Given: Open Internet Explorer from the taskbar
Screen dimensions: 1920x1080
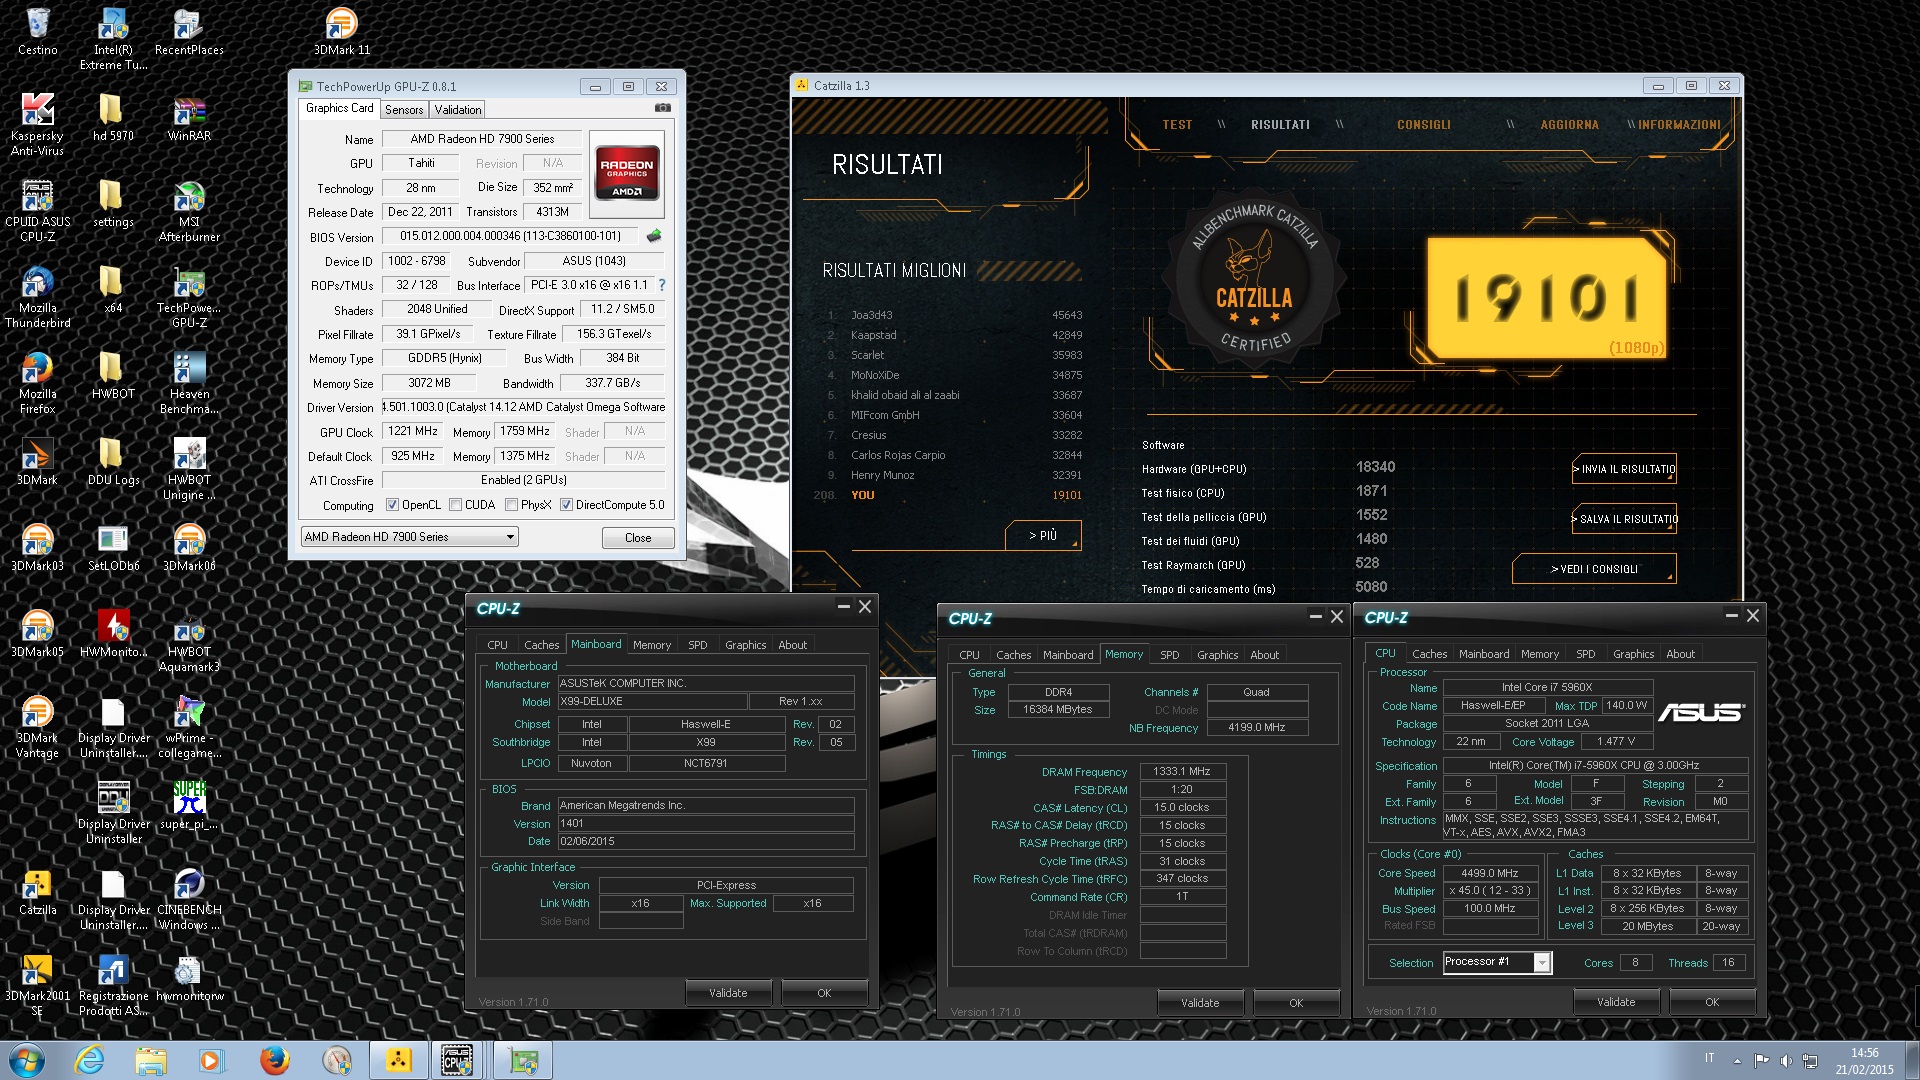Looking at the screenshot, I should (89, 1060).
